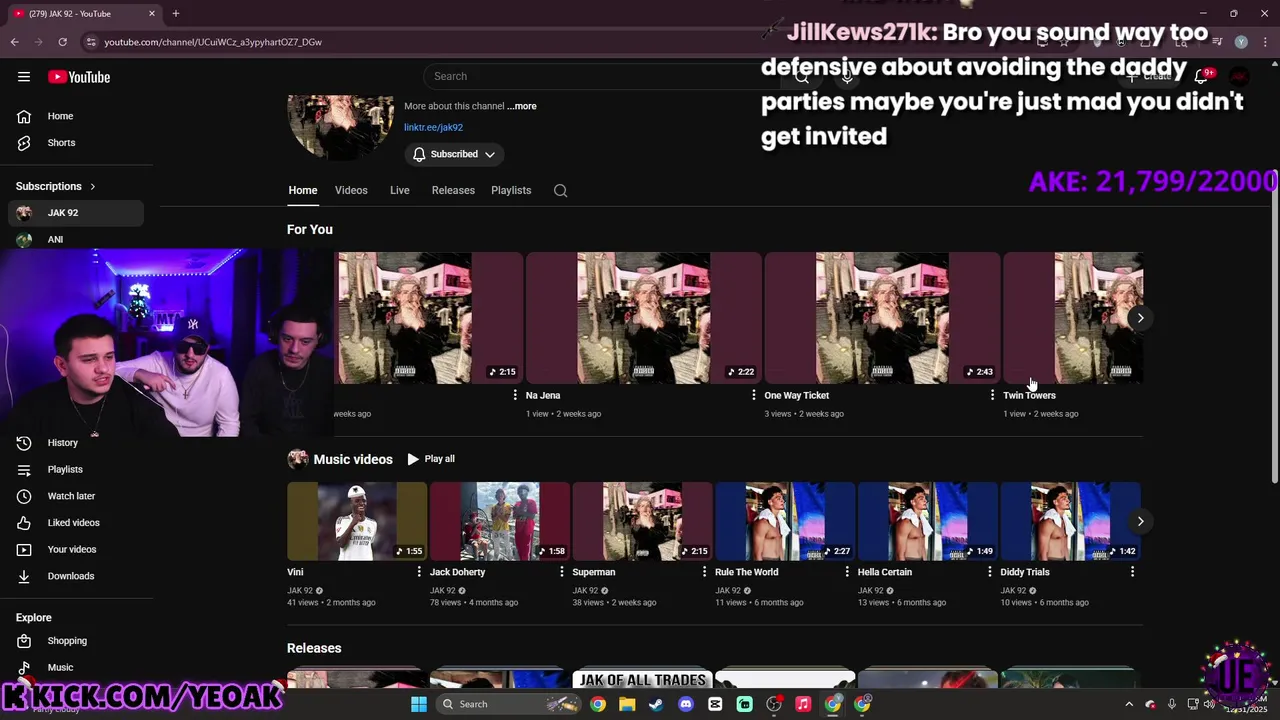
Task: Open the One Way Ticket thumbnail
Action: pyautogui.click(x=882, y=318)
